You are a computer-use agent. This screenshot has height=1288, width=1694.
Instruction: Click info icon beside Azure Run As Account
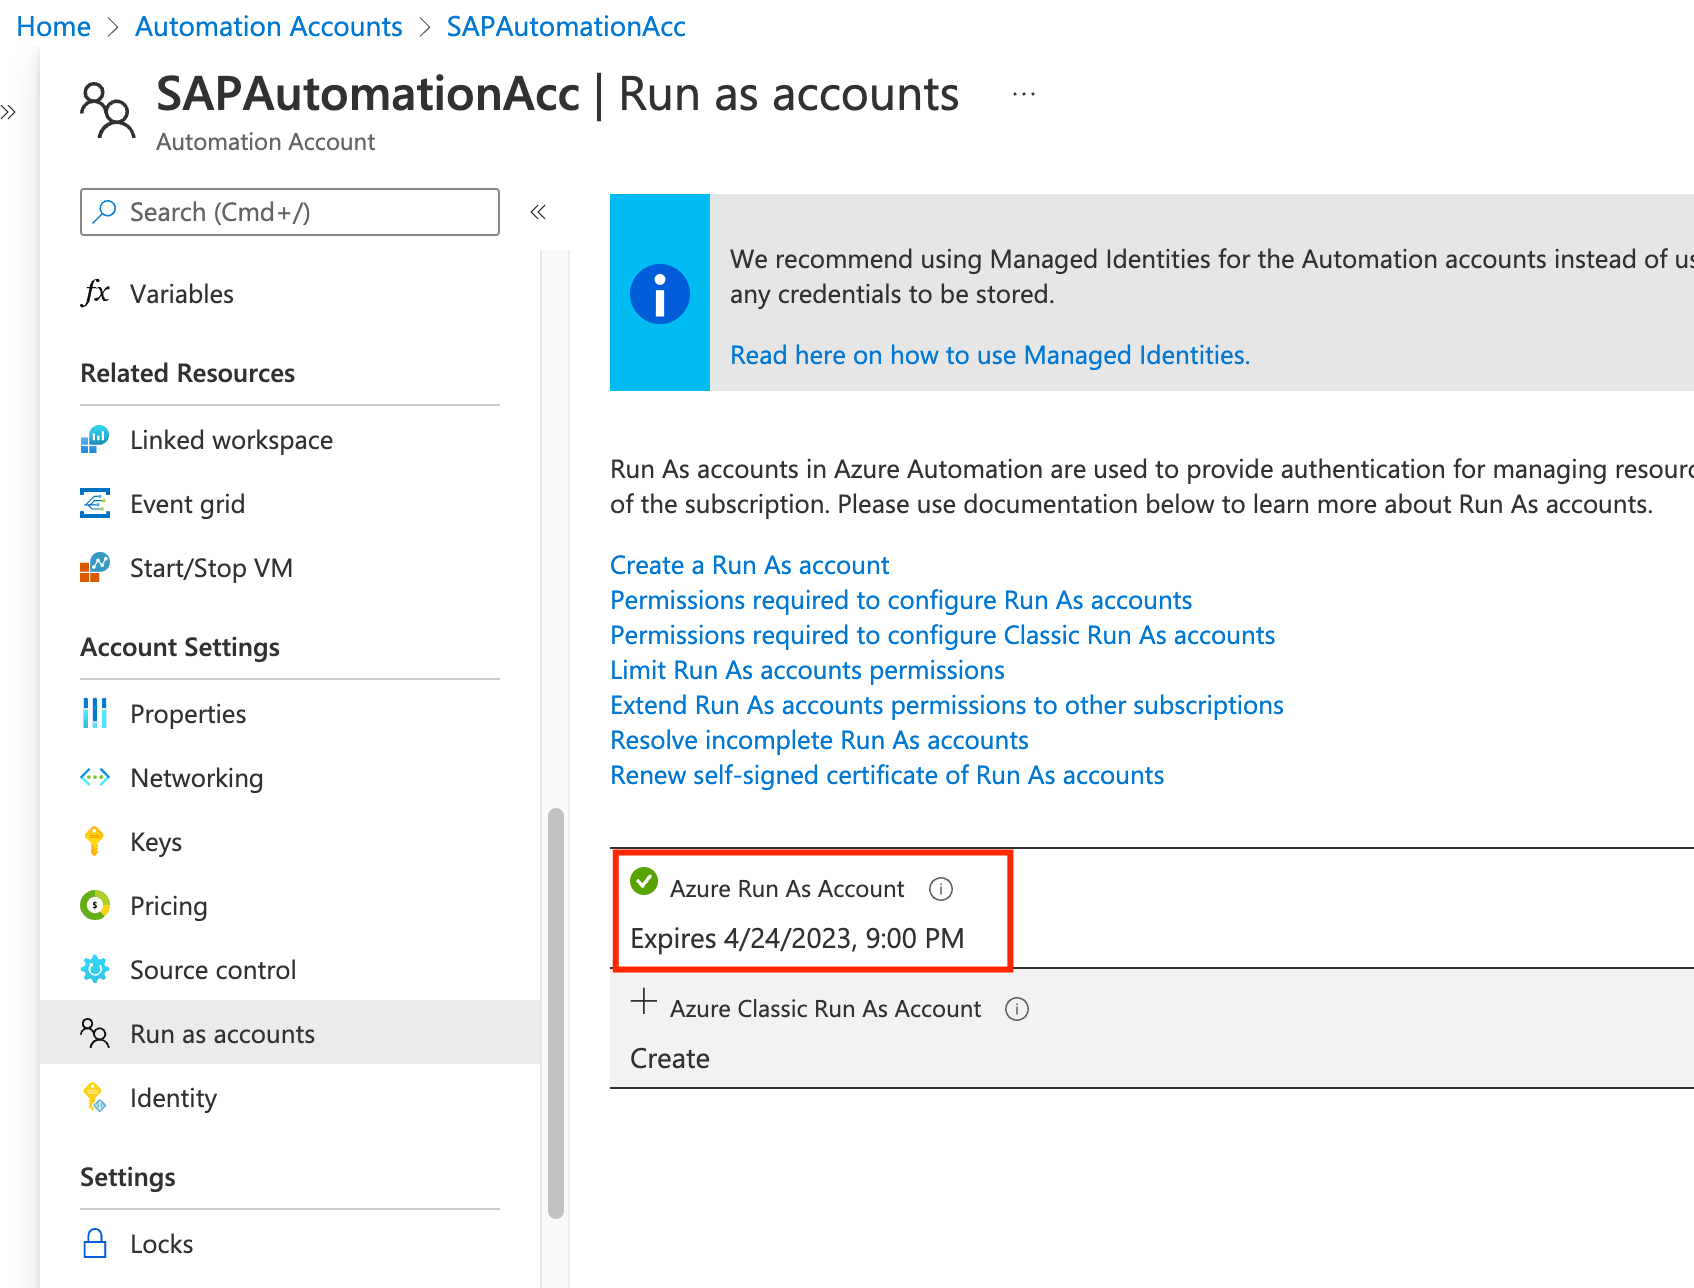coord(941,889)
